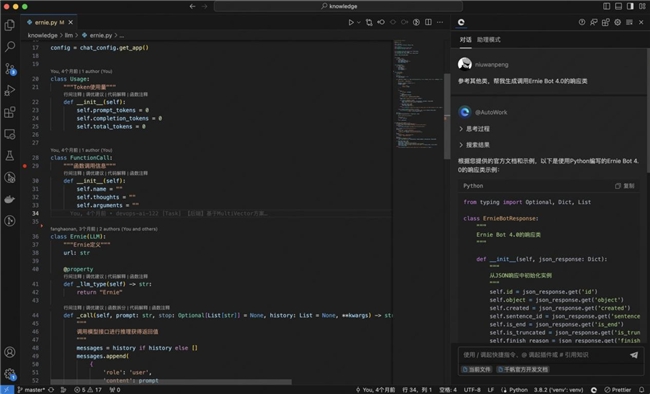Click the editor vertical scrollbar

[x=447, y=116]
